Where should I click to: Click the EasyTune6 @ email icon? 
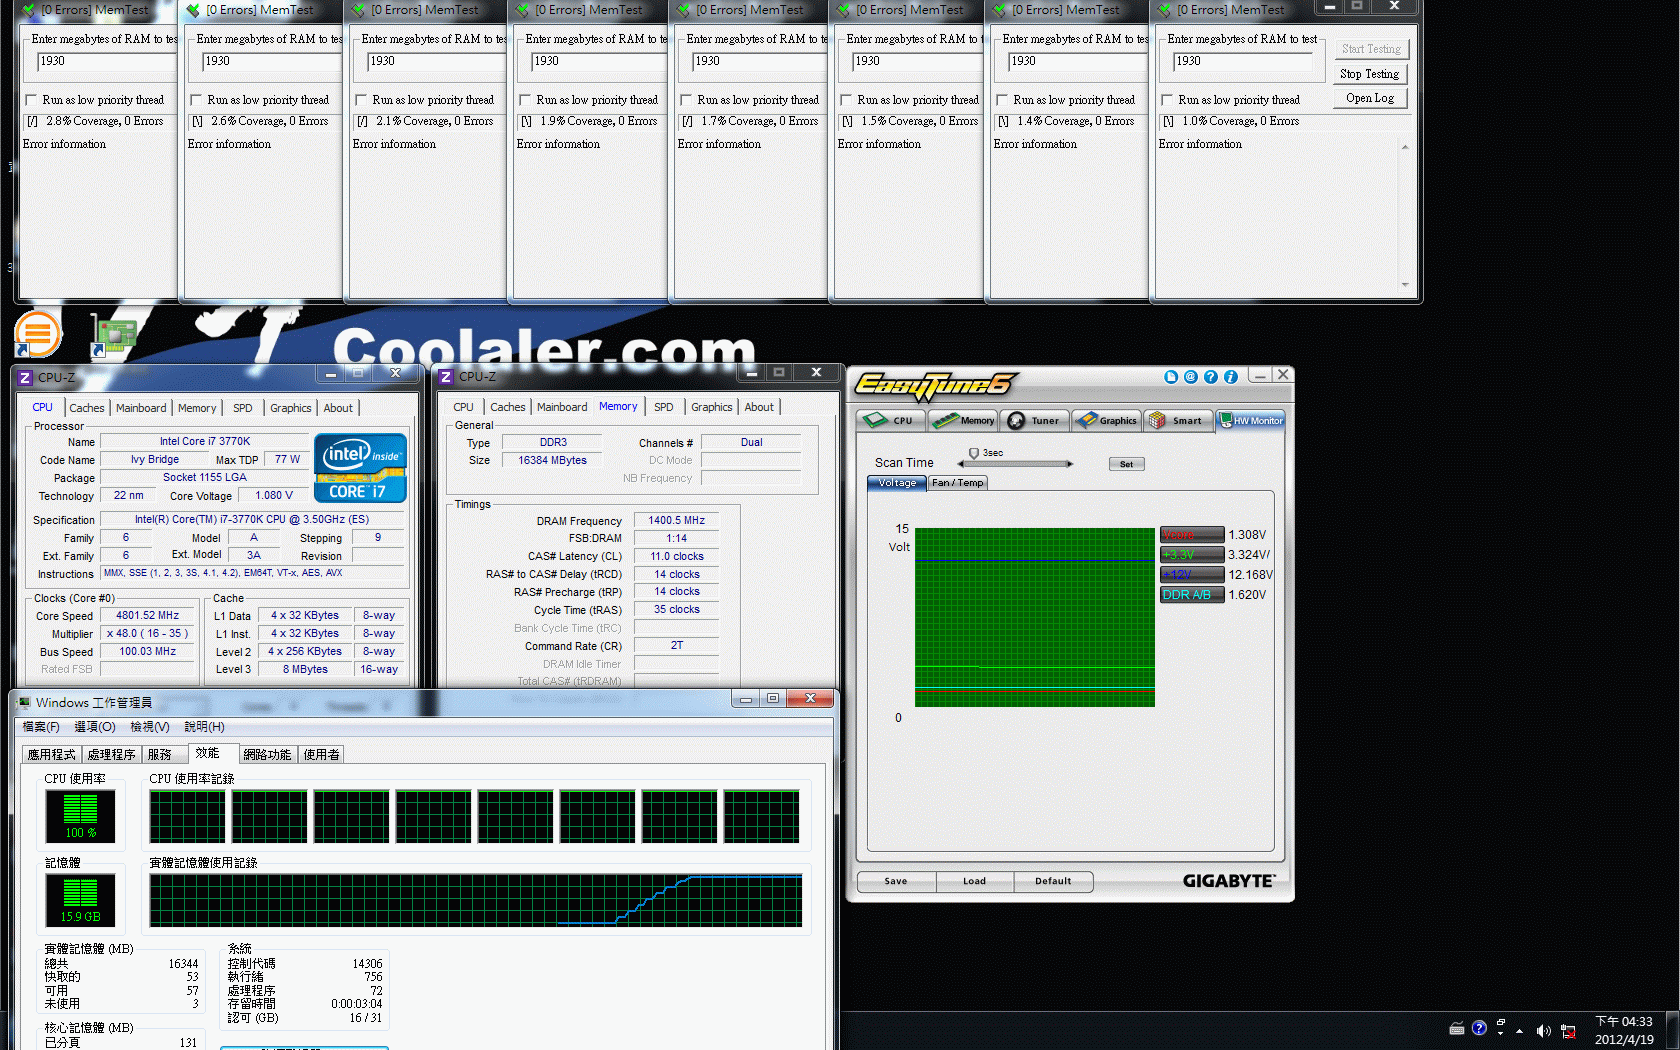coord(1191,377)
